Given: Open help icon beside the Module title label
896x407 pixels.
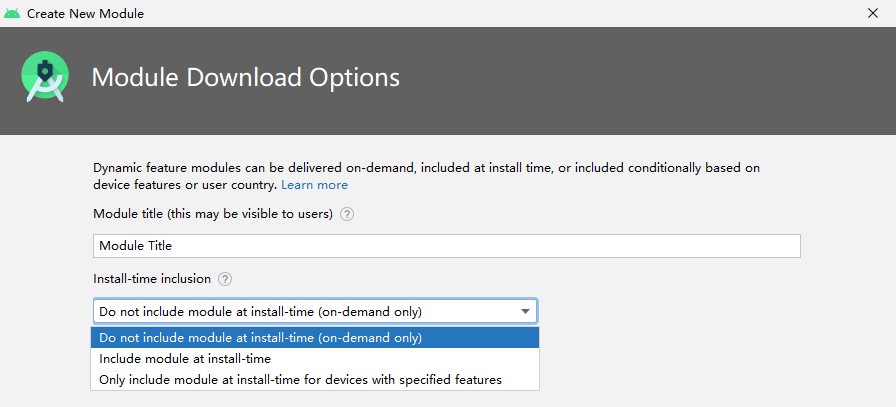Looking at the screenshot, I should [347, 214].
